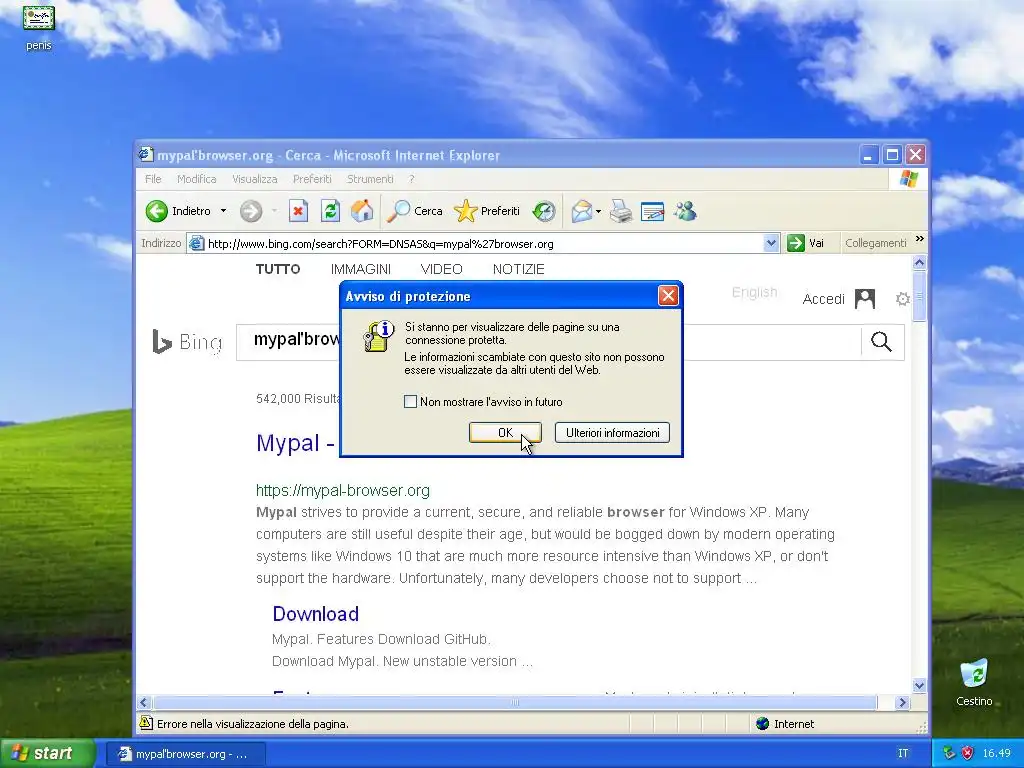Open the Indietro history dropdown arrow

(x=223, y=211)
